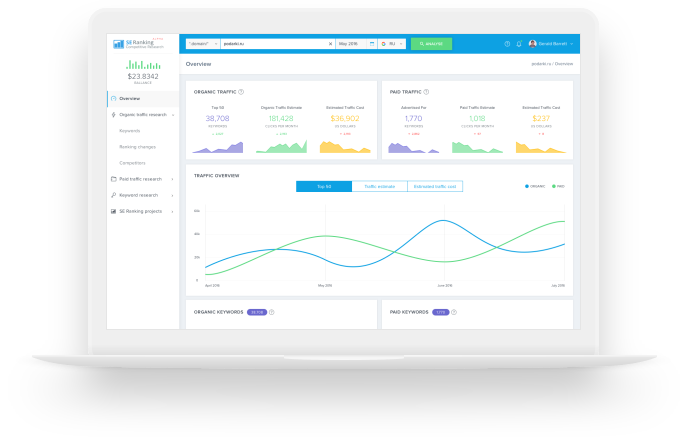Click the yellow organic traffic cost sparkline

(345, 147)
